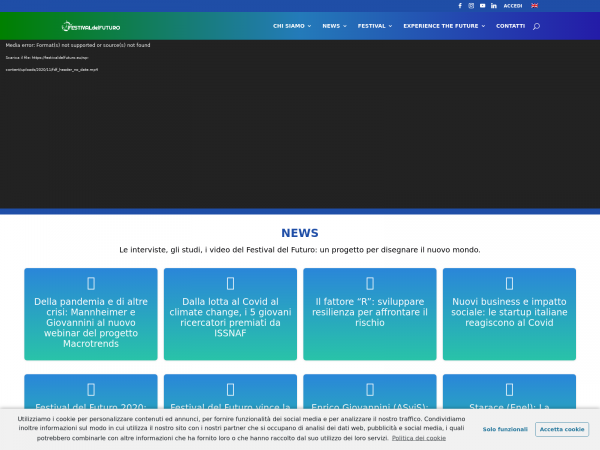
Task: Open the Instagram social icon
Action: [x=471, y=6]
